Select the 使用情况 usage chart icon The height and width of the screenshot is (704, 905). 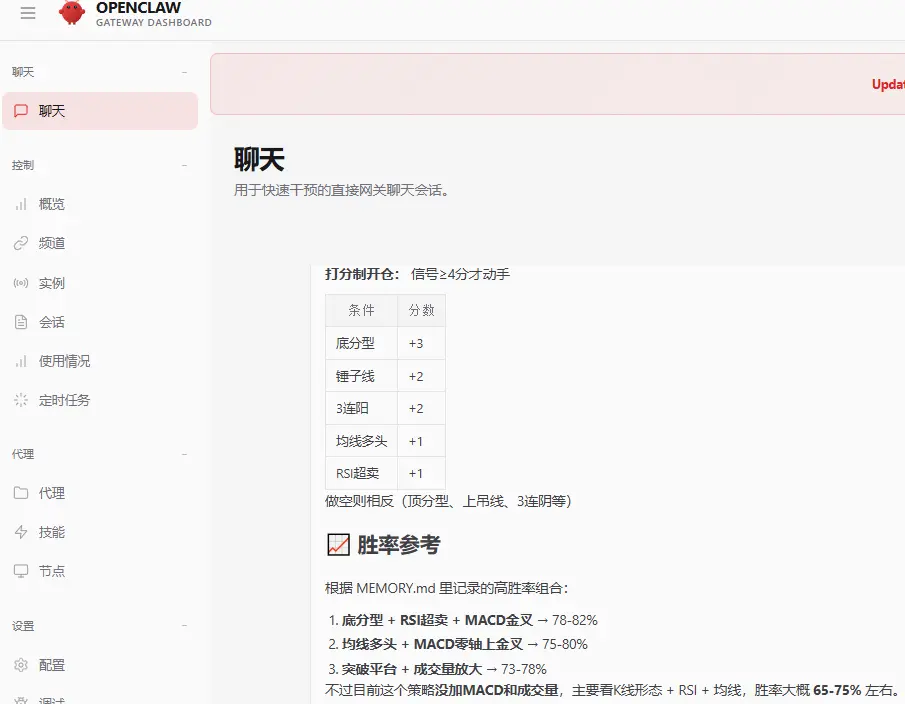click(x=19, y=362)
